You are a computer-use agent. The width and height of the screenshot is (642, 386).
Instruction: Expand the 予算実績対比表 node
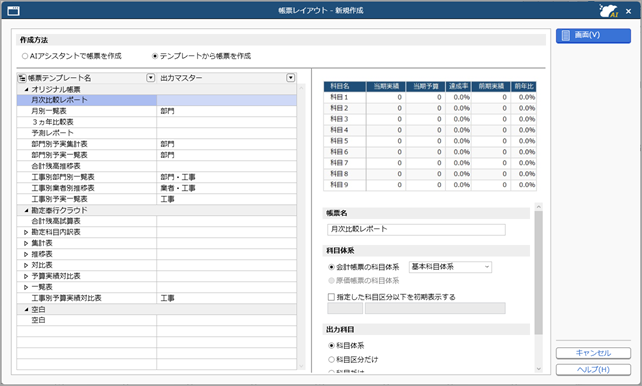click(x=26, y=276)
